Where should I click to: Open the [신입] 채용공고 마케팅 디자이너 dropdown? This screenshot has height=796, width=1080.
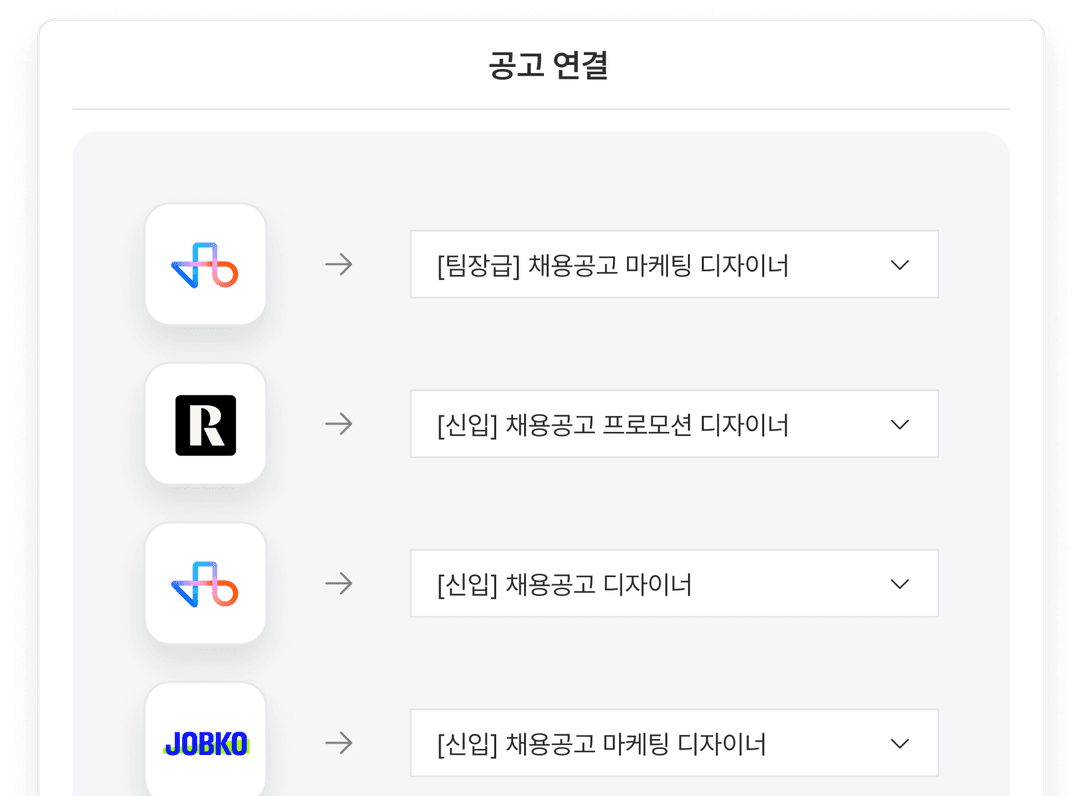pos(674,742)
